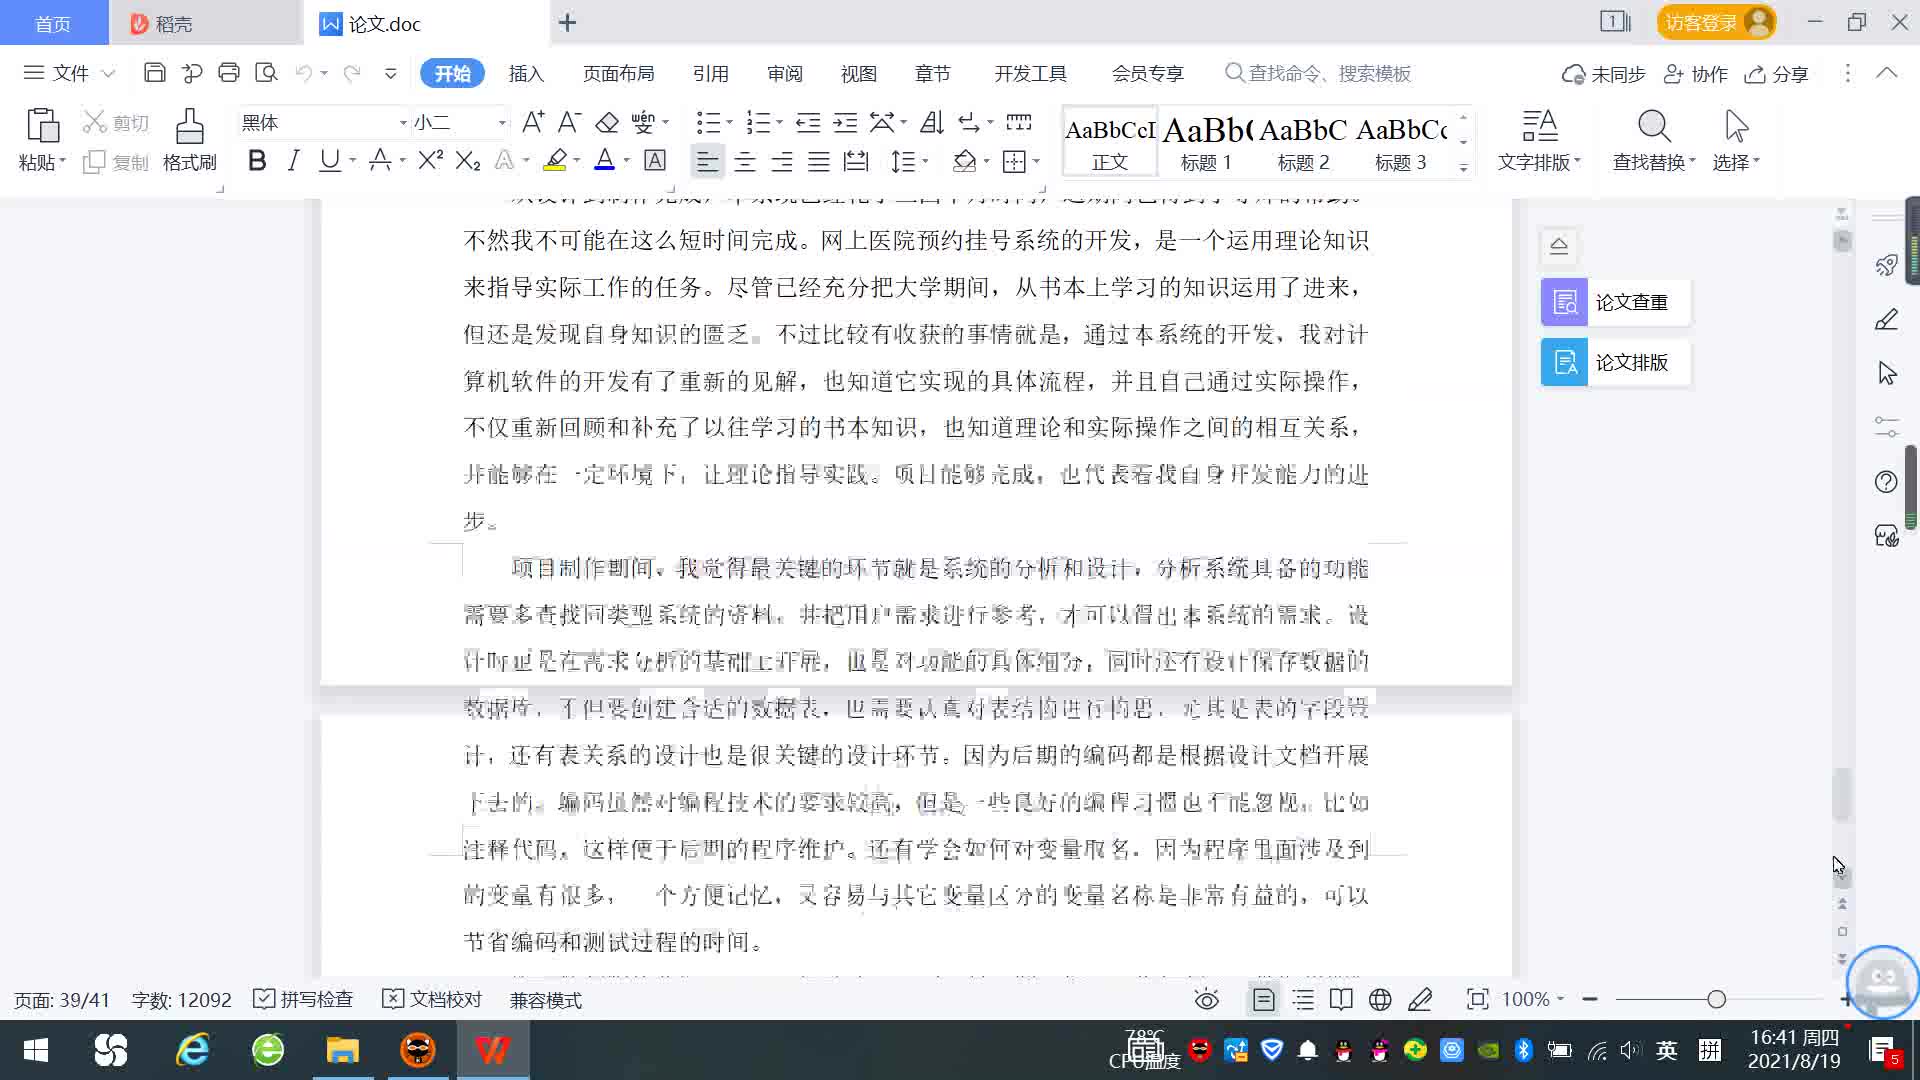The image size is (1920, 1080).
Task: Expand the 100% zoom level dropdown
Action: [x=1560, y=999]
